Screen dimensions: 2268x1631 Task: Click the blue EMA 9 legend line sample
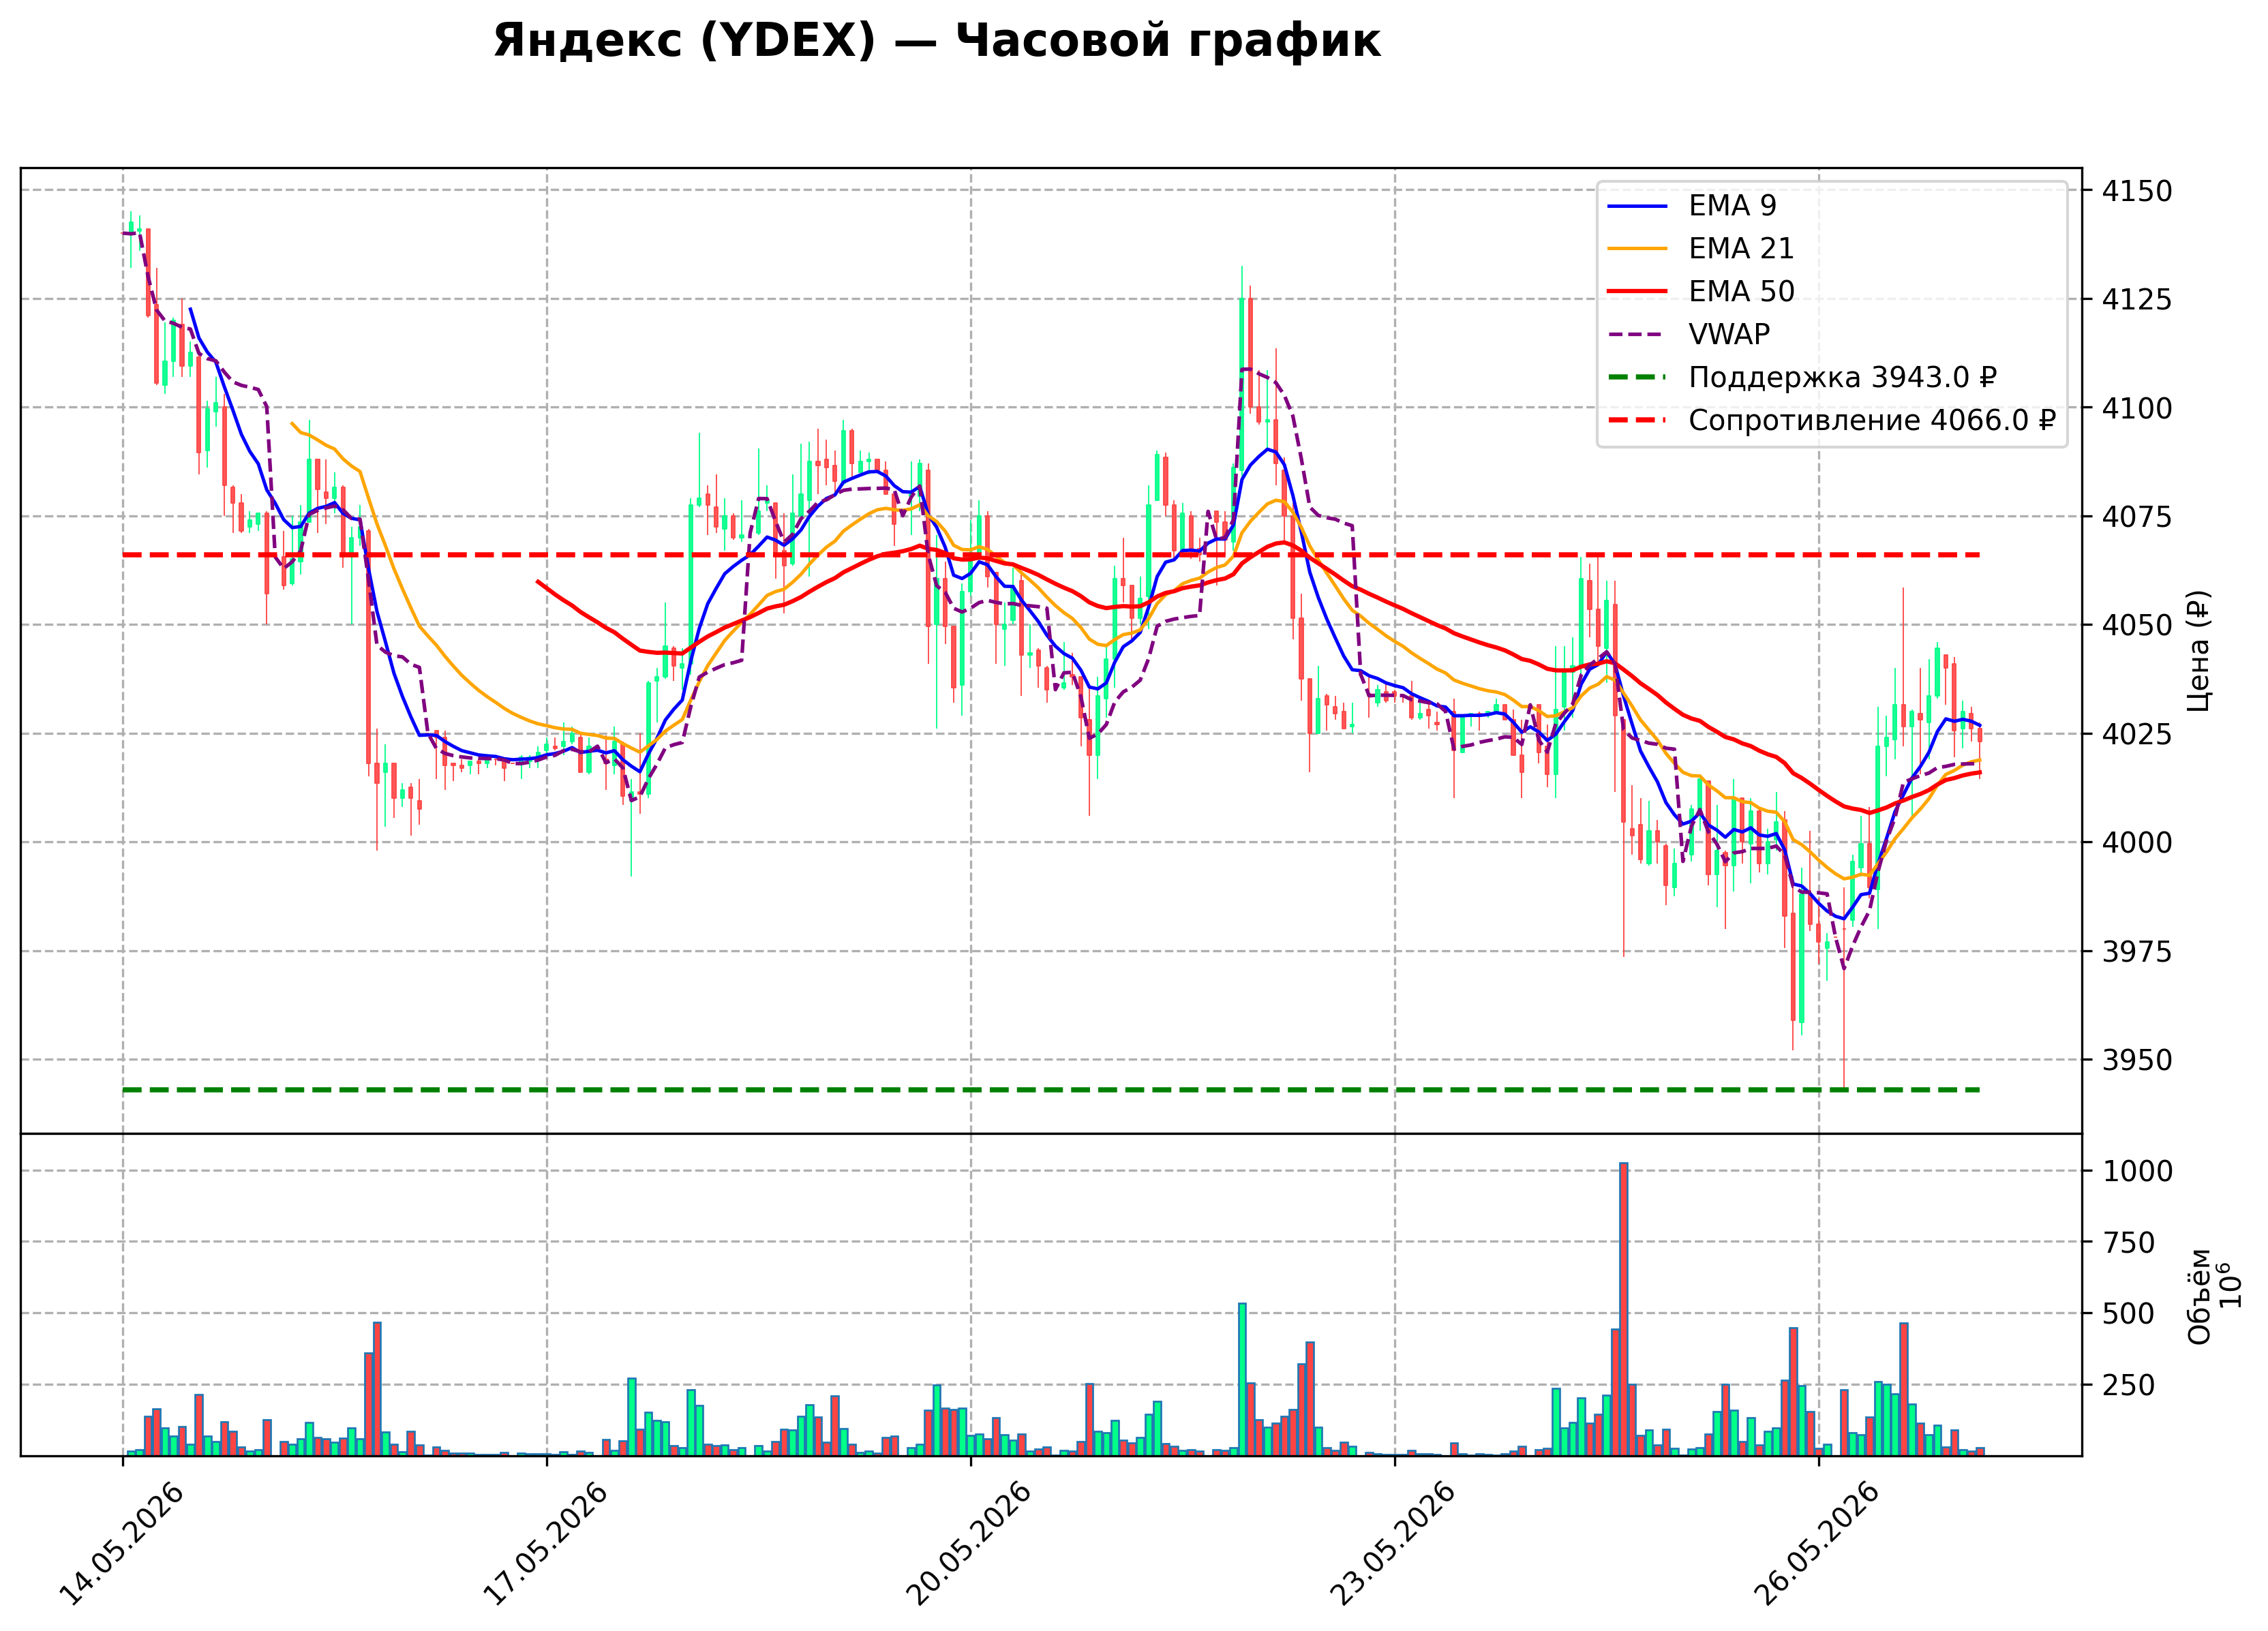pos(1637,206)
